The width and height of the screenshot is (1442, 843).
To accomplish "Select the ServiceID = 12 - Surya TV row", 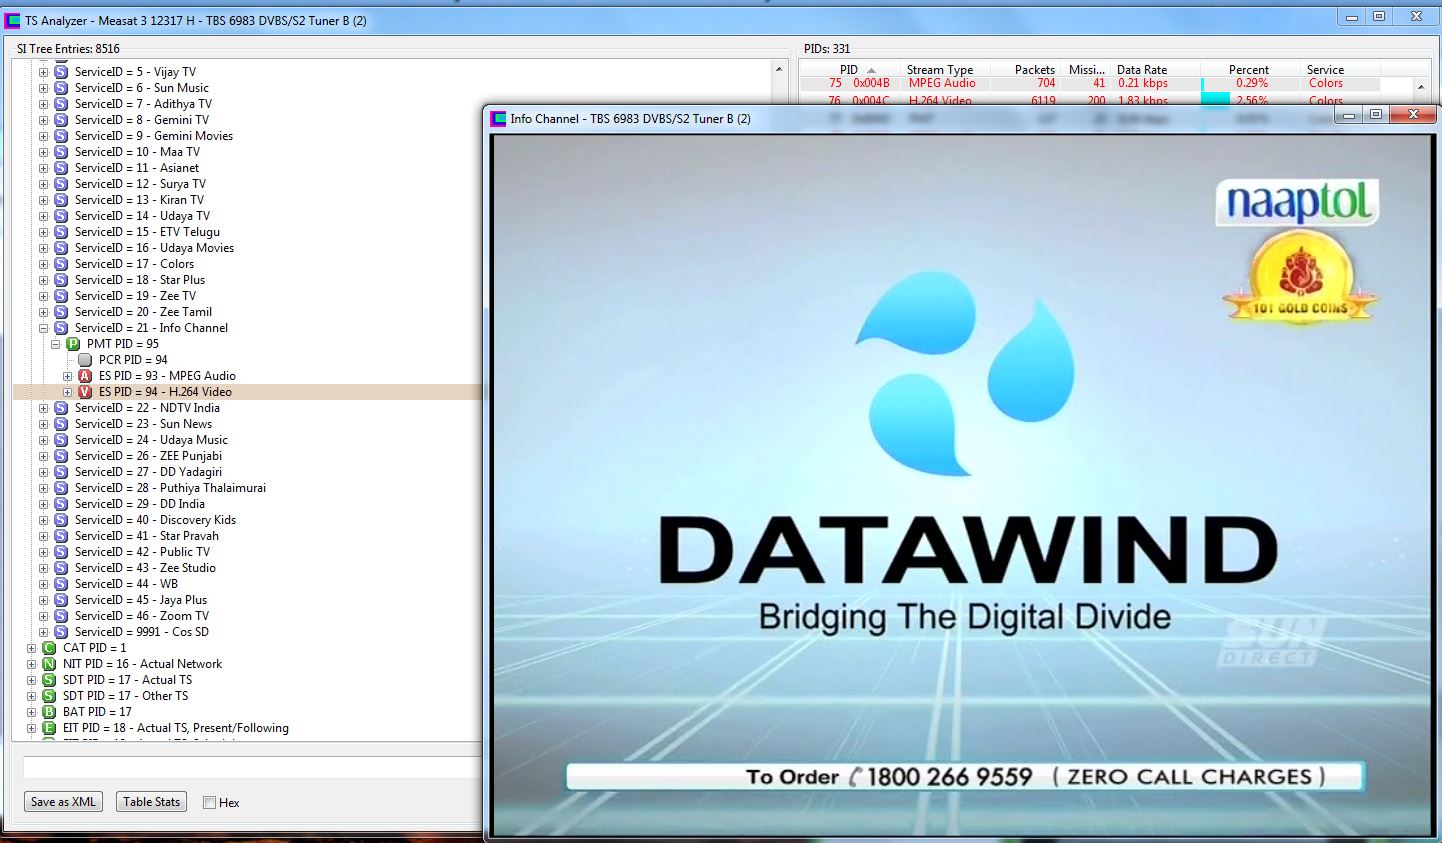I will pos(140,184).
